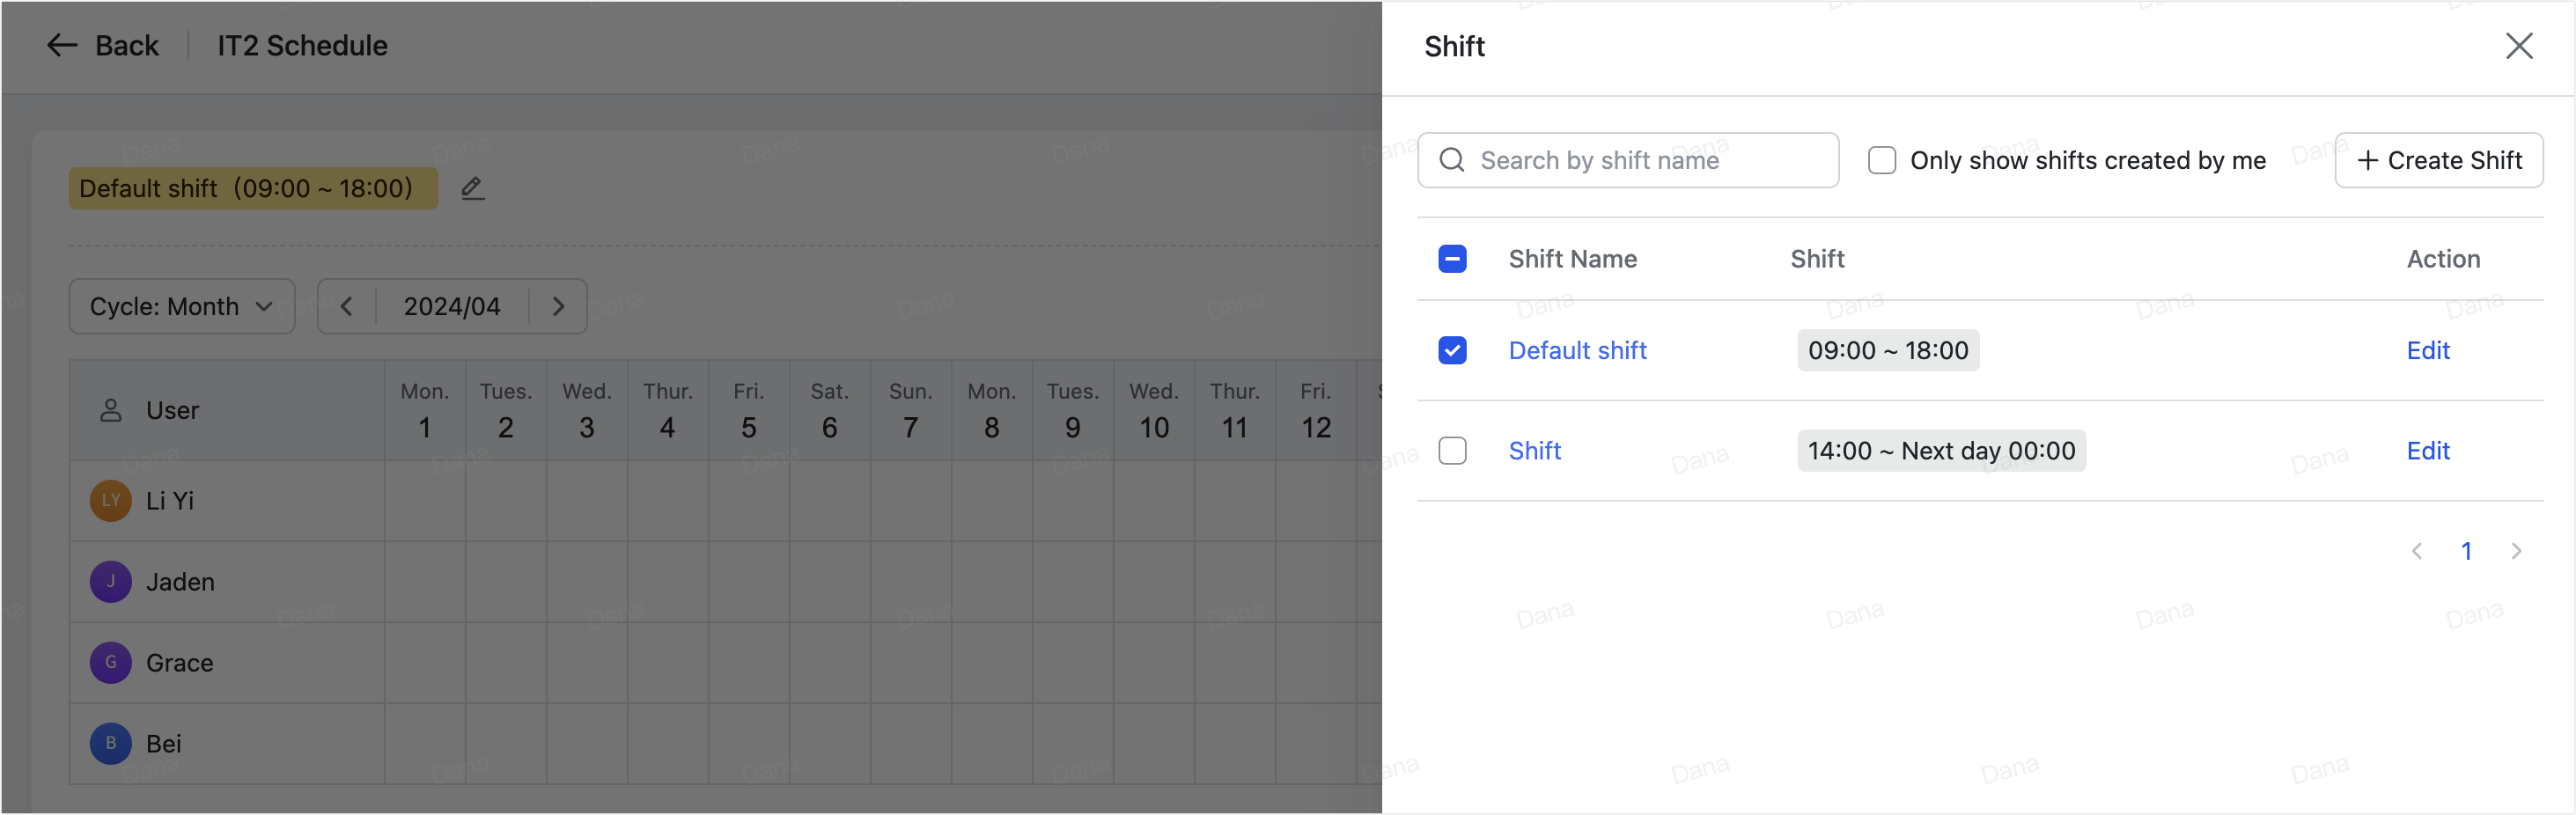Click the plus icon on Create Shift

click(2367, 160)
